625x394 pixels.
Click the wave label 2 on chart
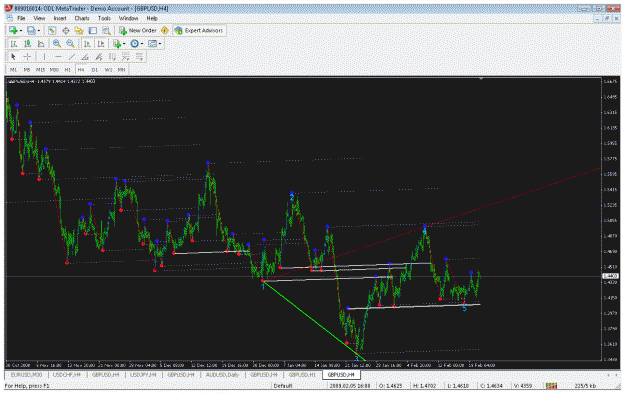pos(292,198)
